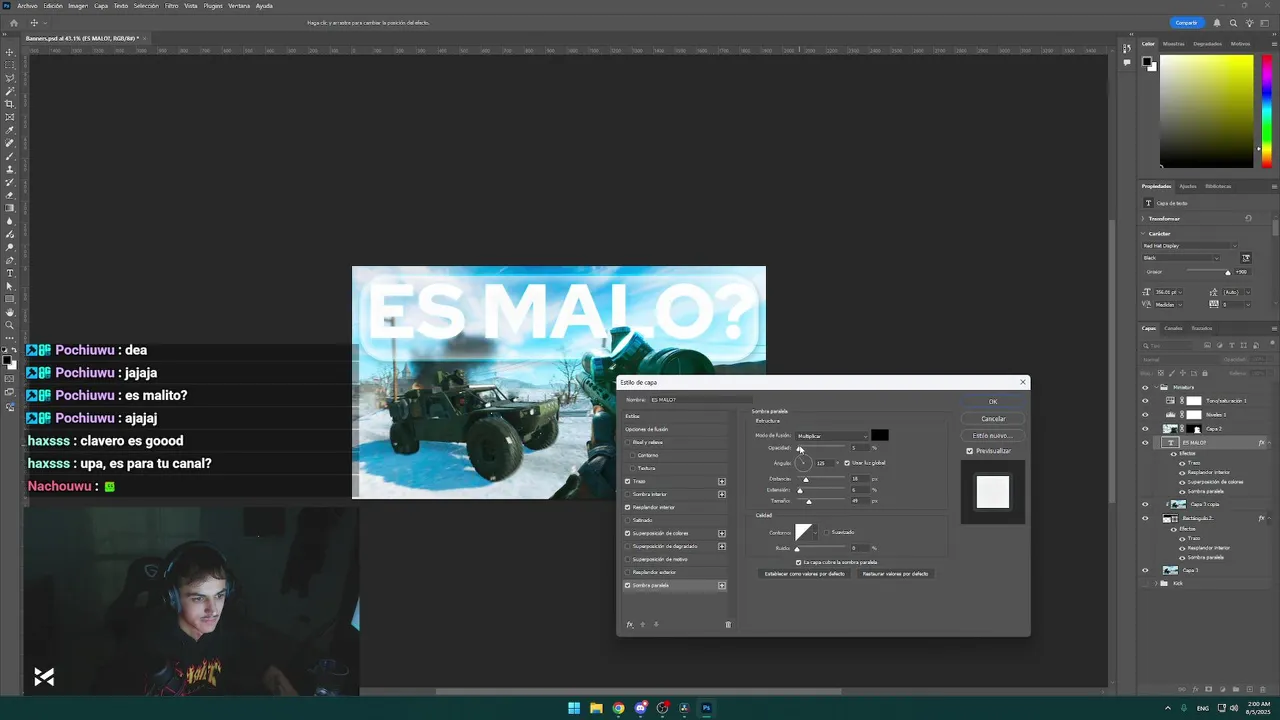The image size is (1280, 720).
Task: Enable the Sombra interior checkbox
Action: [x=628, y=494]
